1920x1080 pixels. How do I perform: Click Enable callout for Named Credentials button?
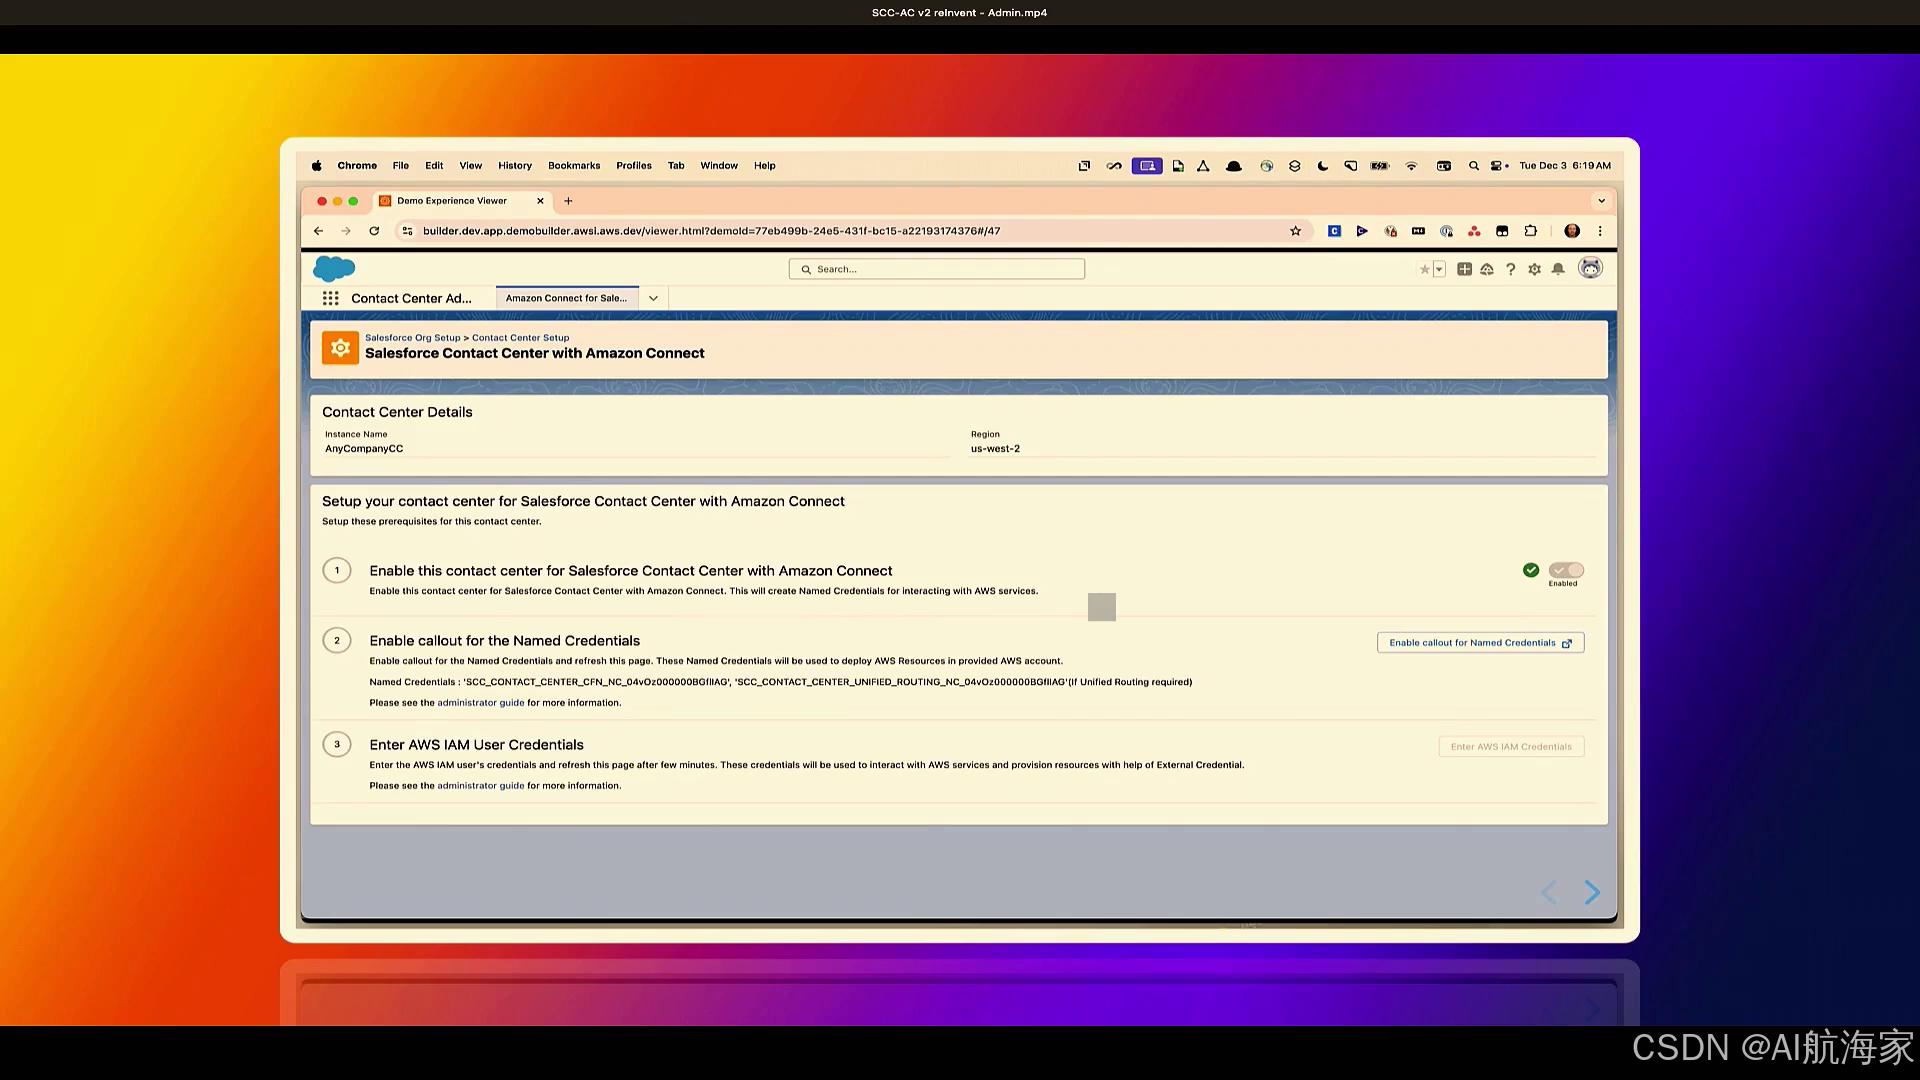click(1480, 643)
